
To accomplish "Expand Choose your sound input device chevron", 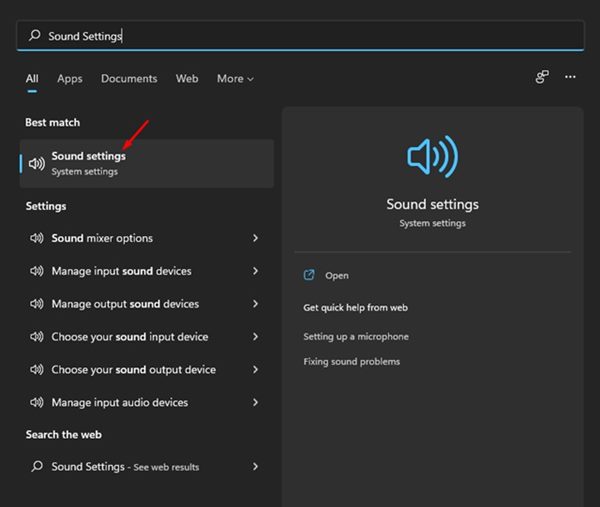I will [256, 337].
